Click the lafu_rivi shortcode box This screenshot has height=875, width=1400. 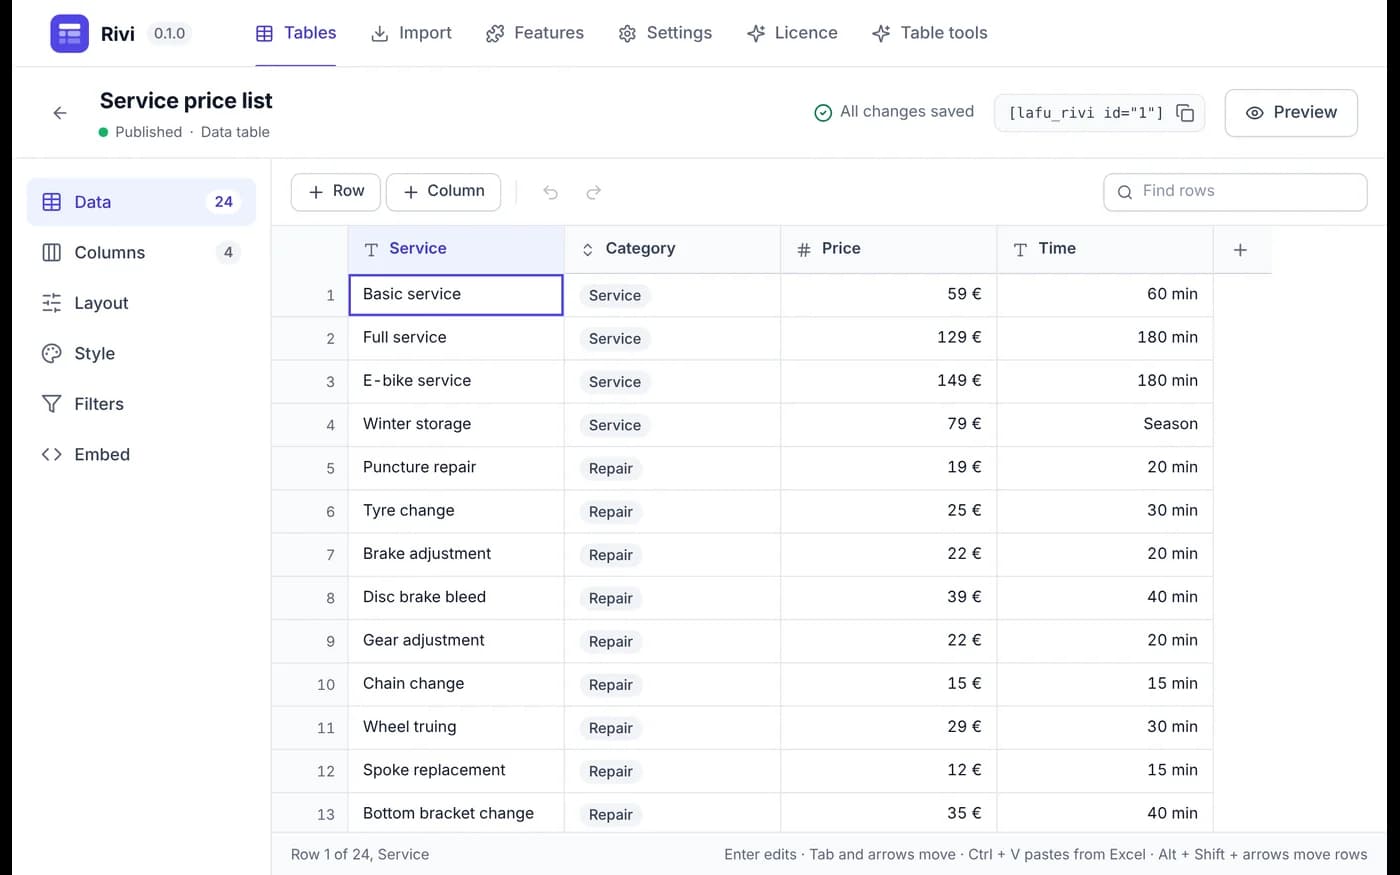(x=1099, y=113)
